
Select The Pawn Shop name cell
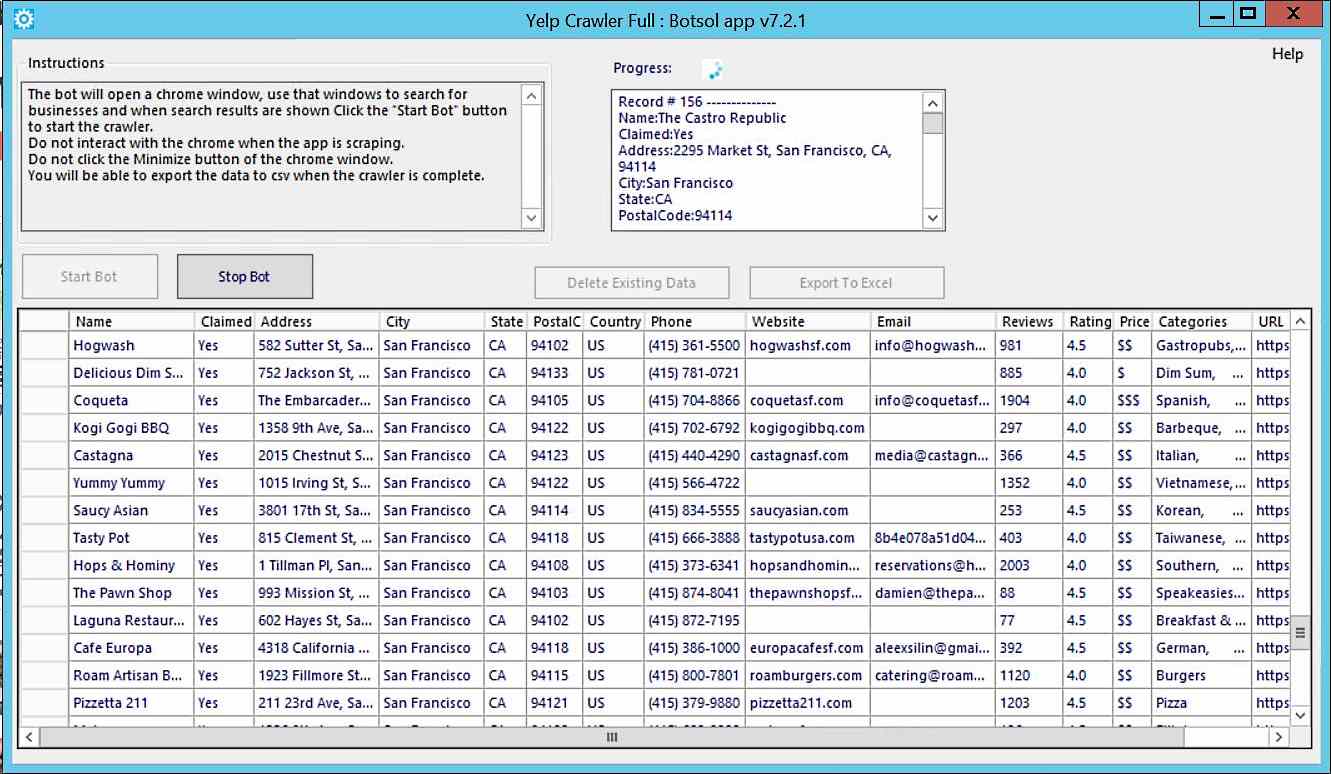(x=132, y=593)
